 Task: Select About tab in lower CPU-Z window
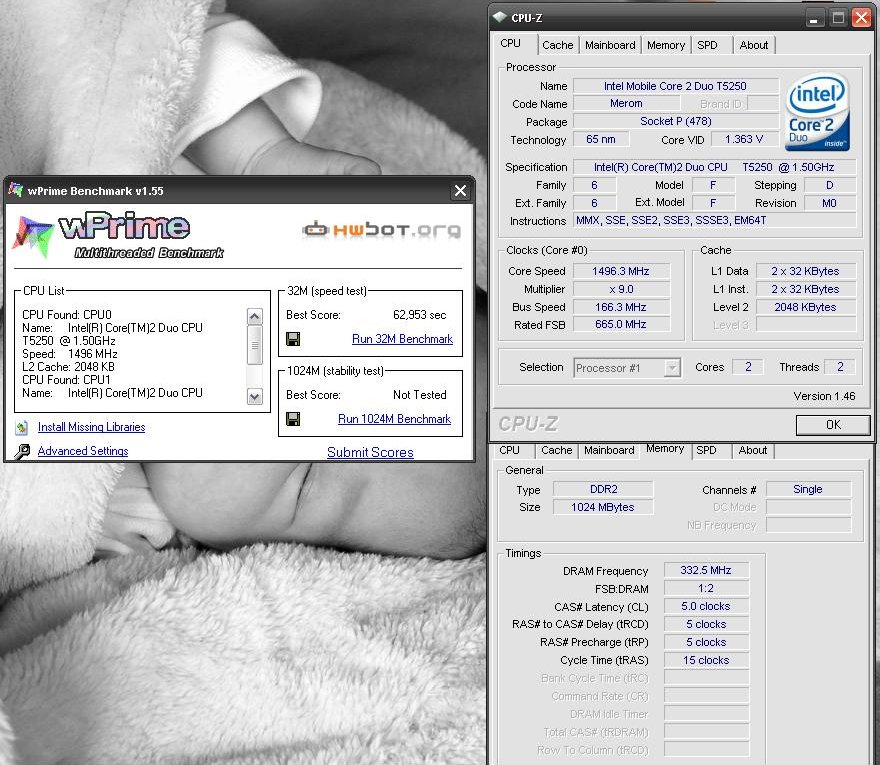753,450
